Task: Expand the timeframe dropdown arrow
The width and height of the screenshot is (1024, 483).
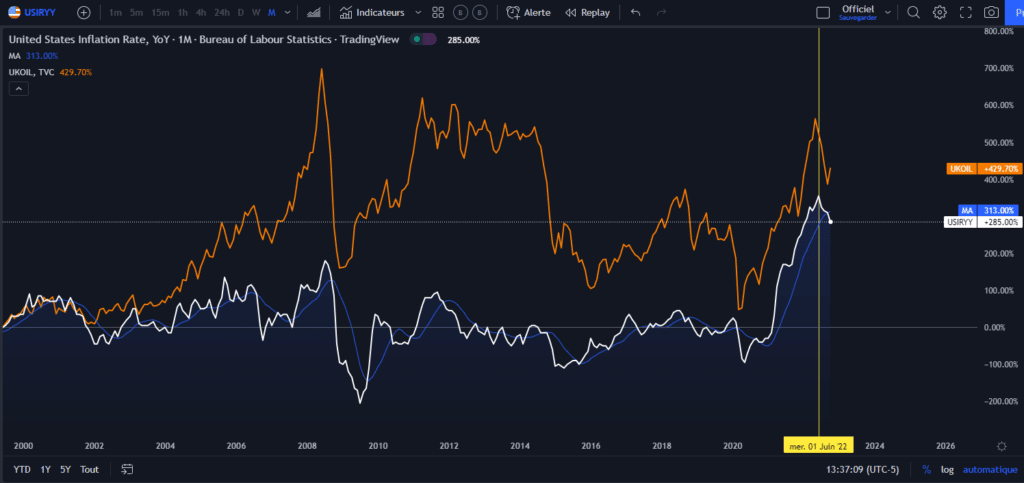Action: [x=287, y=12]
